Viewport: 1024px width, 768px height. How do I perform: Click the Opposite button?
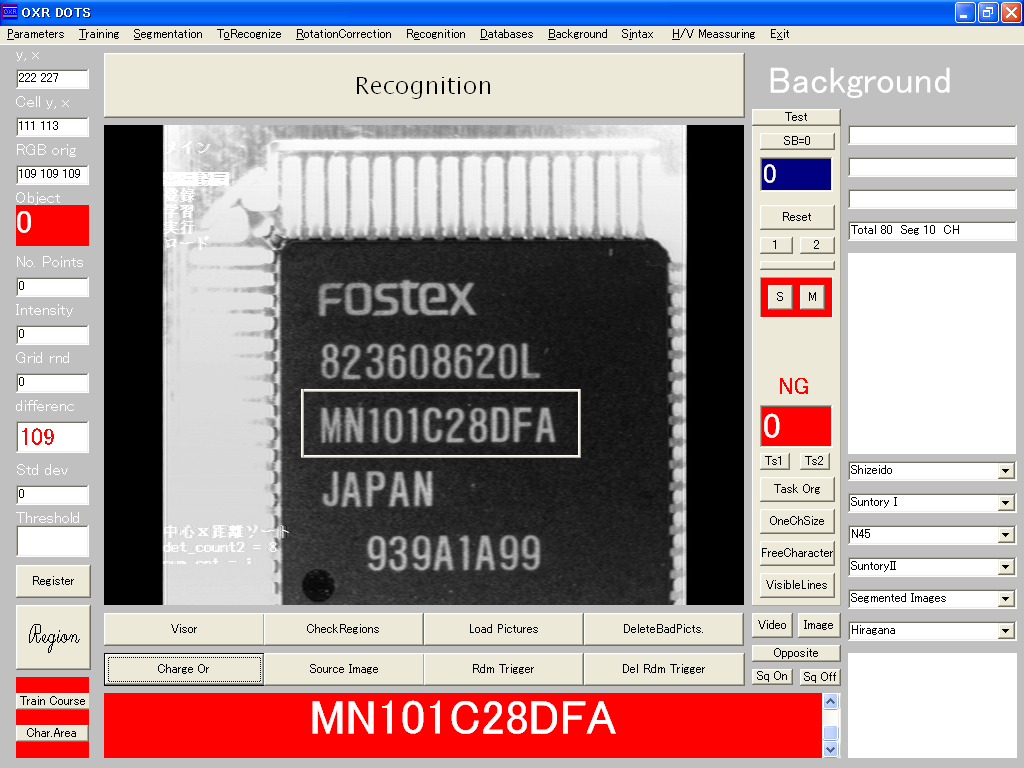click(796, 653)
